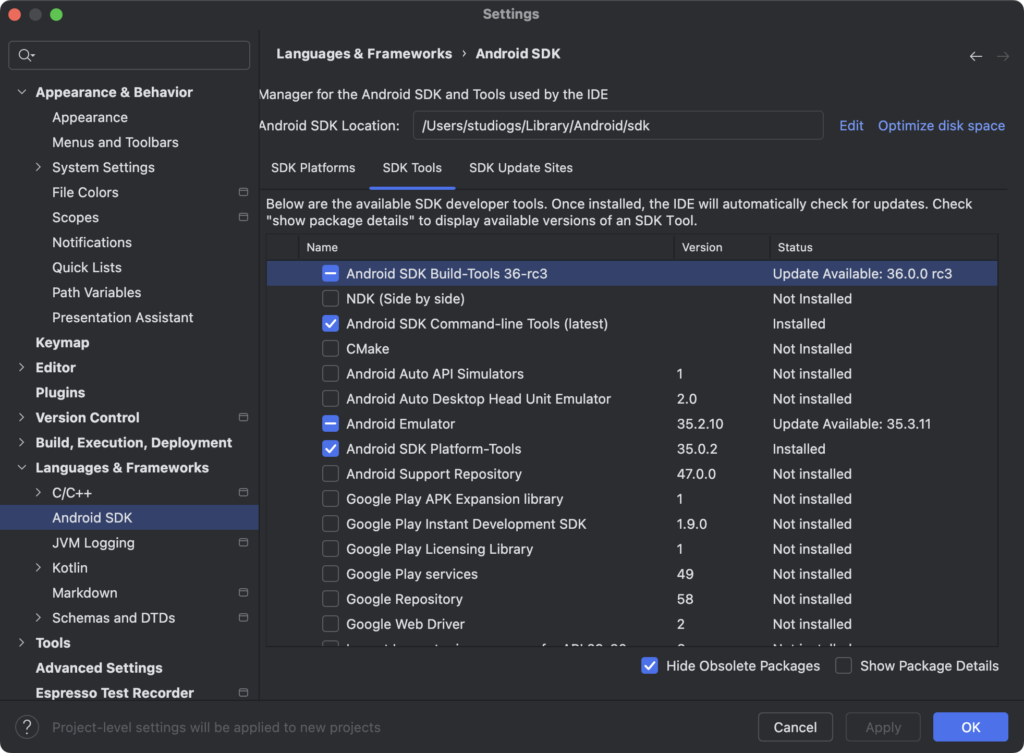Expand the Editor section
1024x753 pixels.
click(22, 368)
